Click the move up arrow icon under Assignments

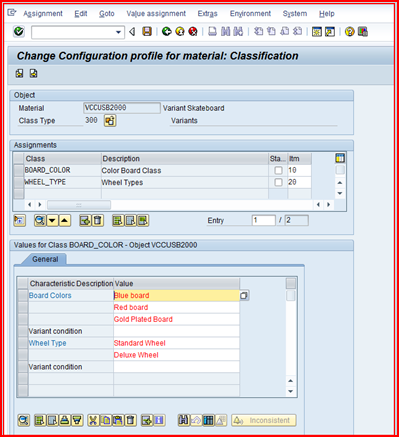click(65, 220)
